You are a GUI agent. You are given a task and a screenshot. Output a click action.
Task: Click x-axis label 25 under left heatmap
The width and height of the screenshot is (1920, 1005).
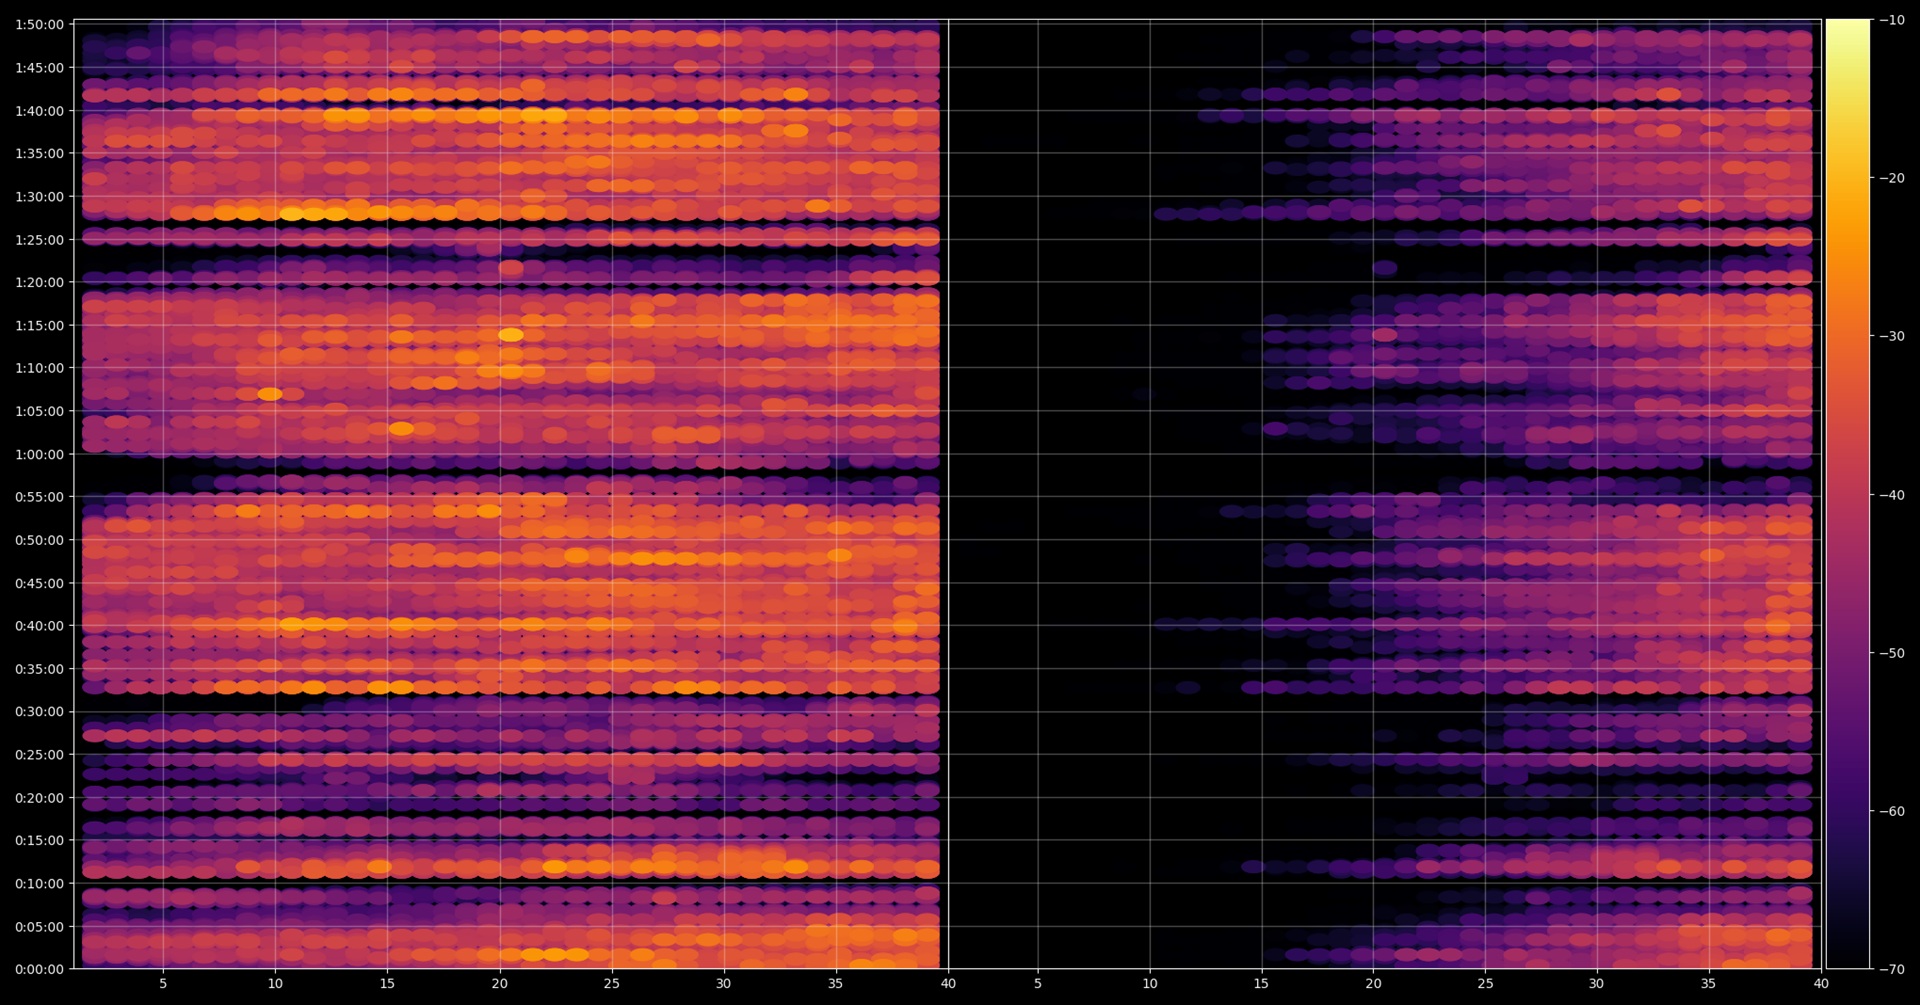[611, 984]
